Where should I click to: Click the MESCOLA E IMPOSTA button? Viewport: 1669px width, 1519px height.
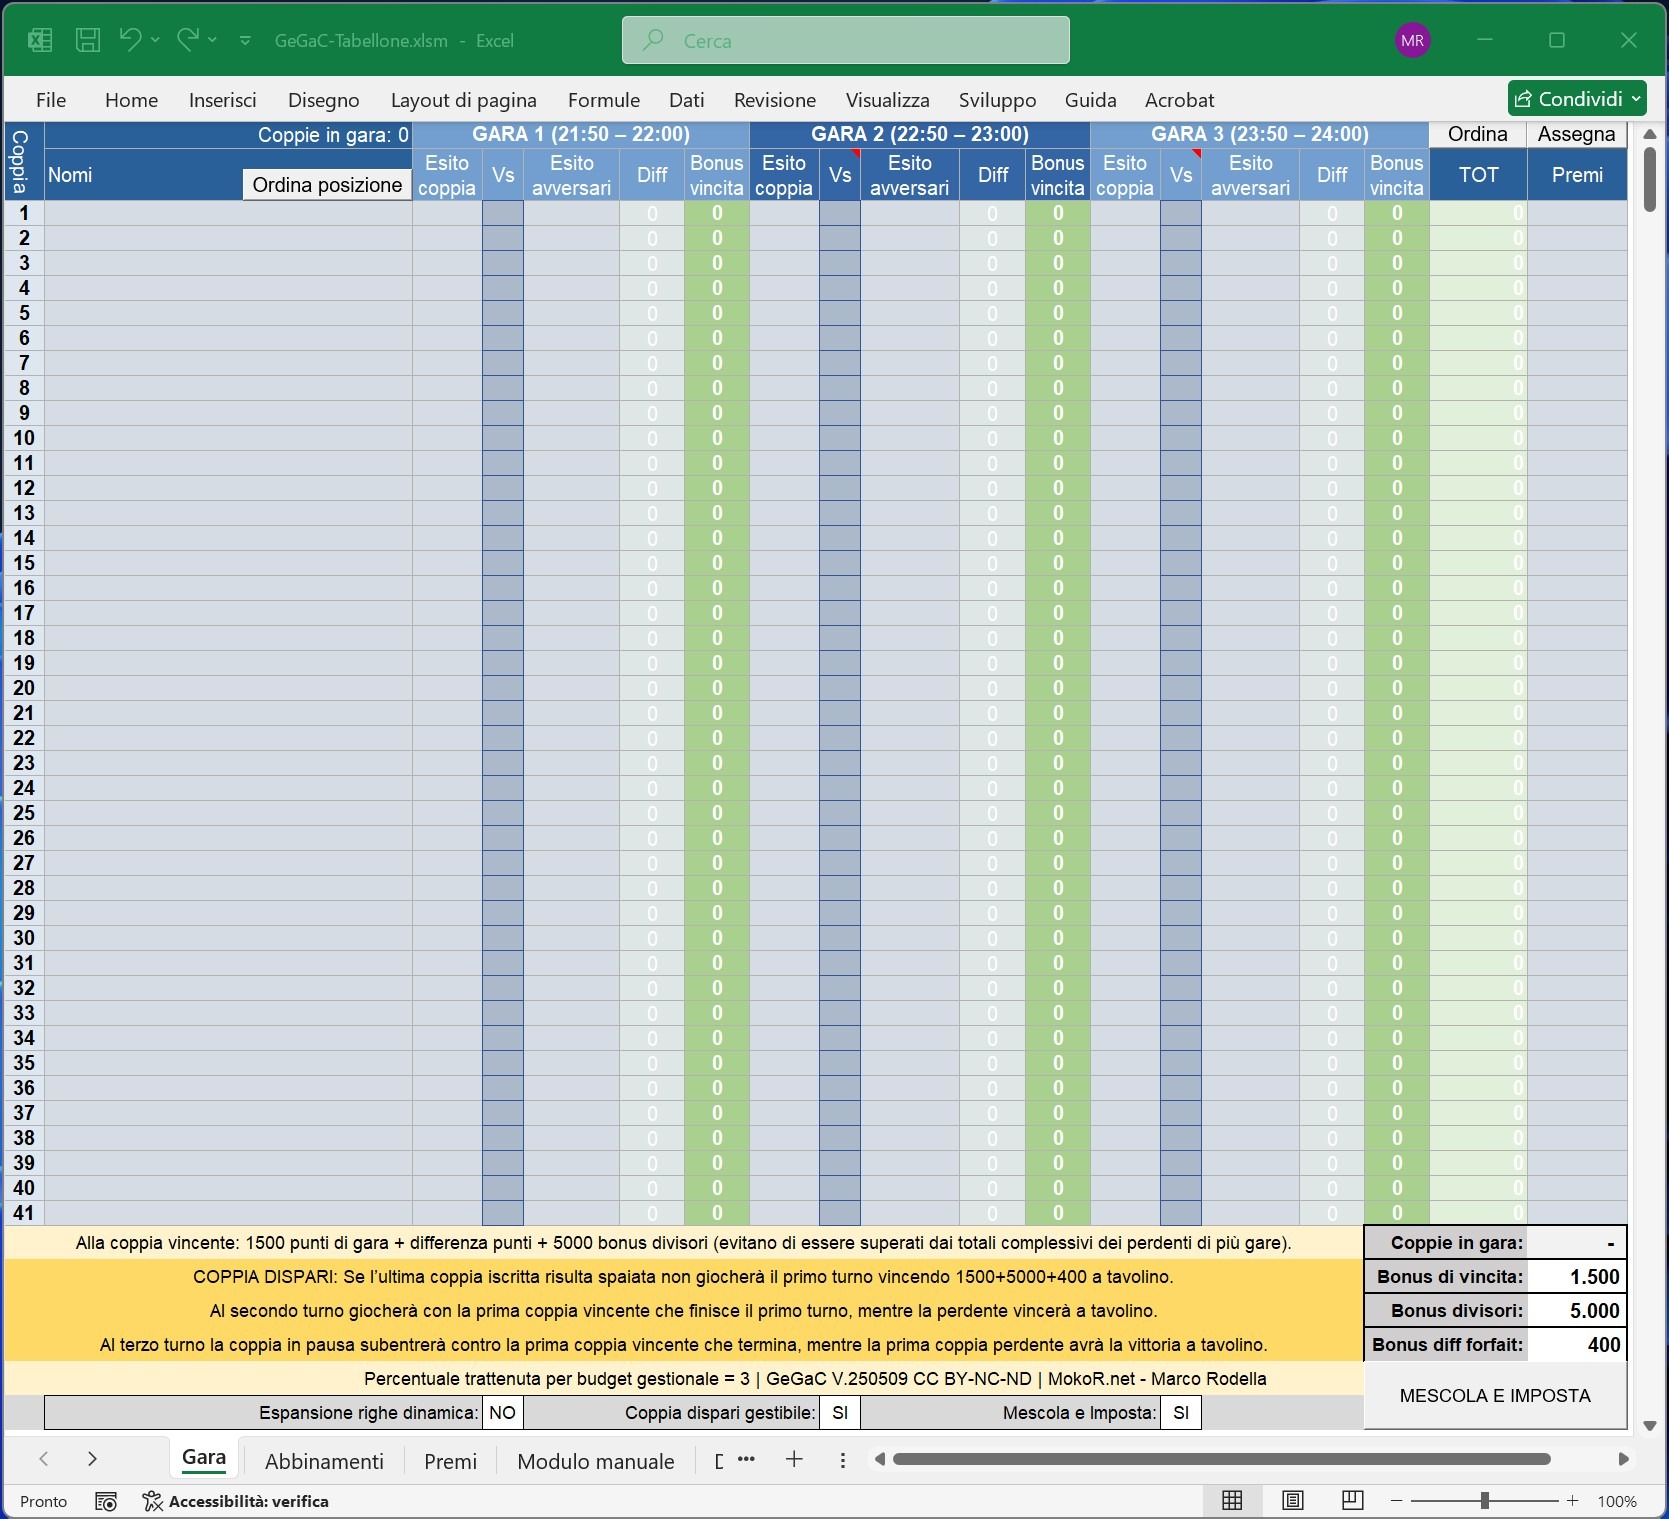pos(1495,1395)
